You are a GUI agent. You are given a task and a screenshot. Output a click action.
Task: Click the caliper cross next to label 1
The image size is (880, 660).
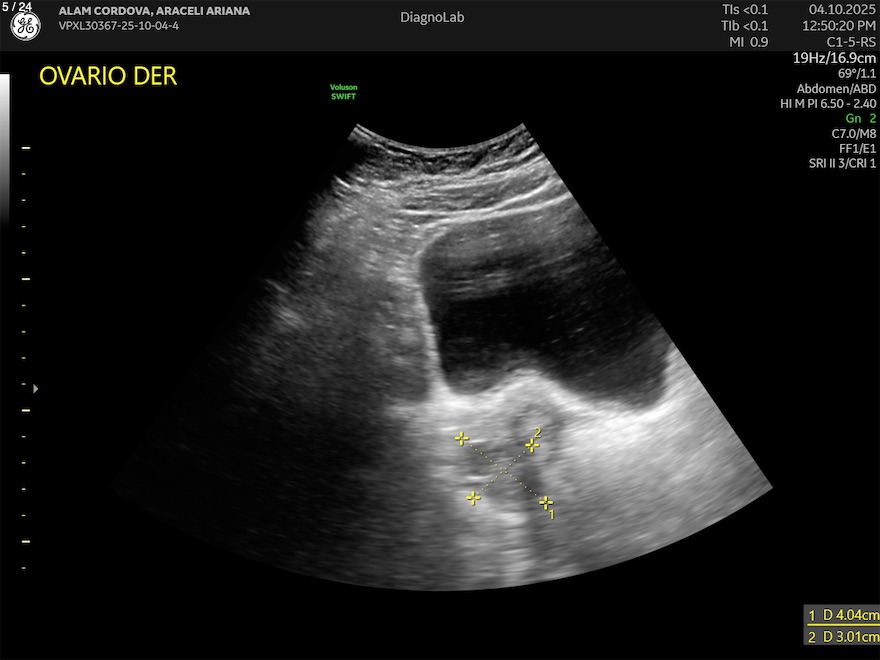pyautogui.click(x=545, y=502)
